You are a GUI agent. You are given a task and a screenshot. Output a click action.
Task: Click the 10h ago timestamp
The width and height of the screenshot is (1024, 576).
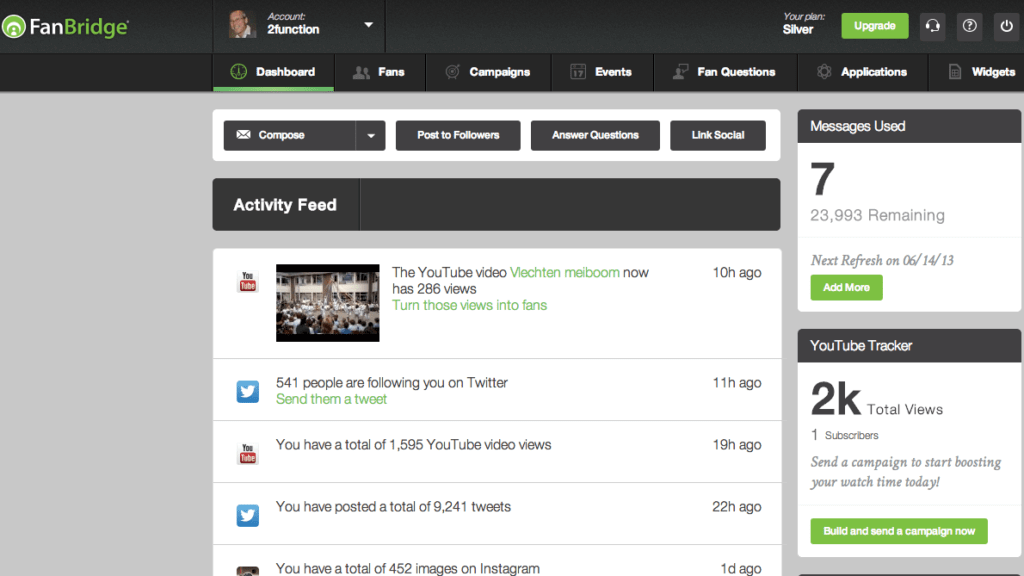737,272
